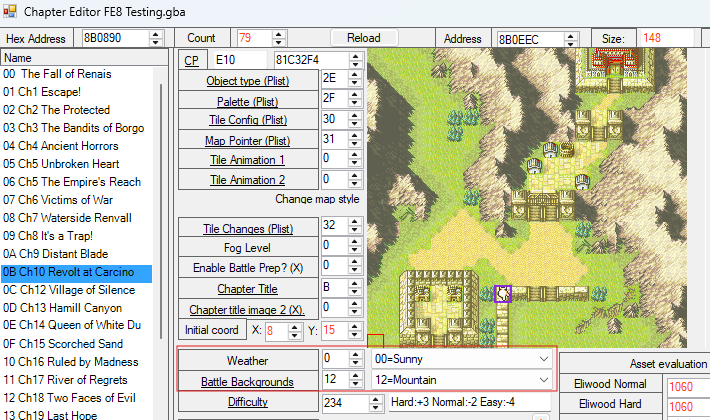Click the Chapter Title link button

pyautogui.click(x=248, y=289)
